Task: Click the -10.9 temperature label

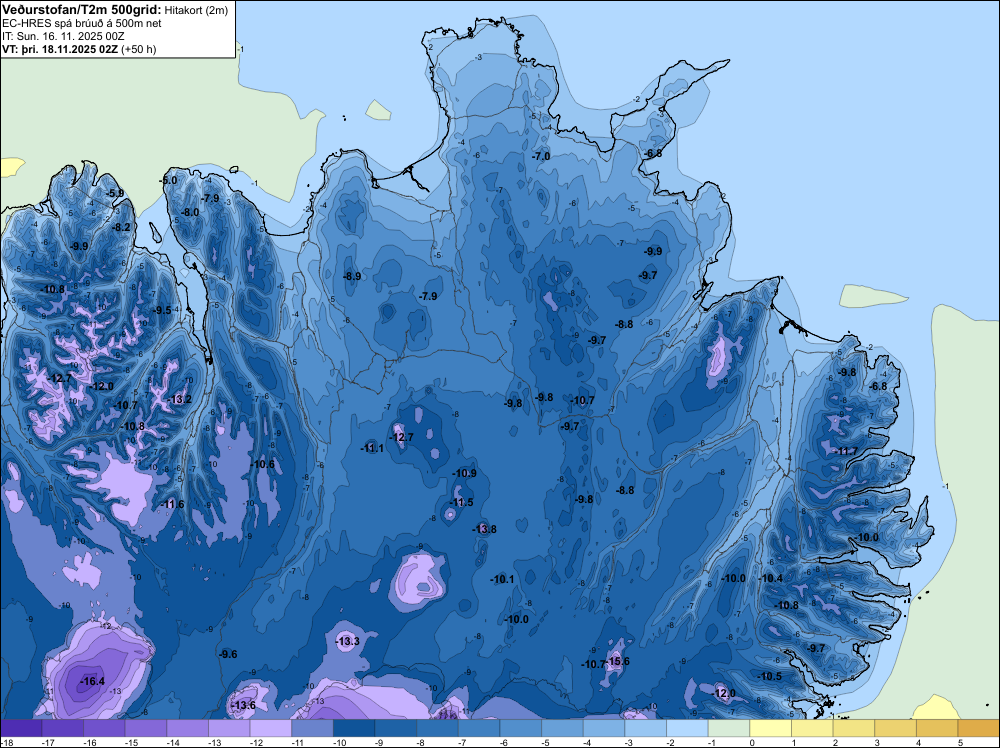Action: tap(464, 474)
